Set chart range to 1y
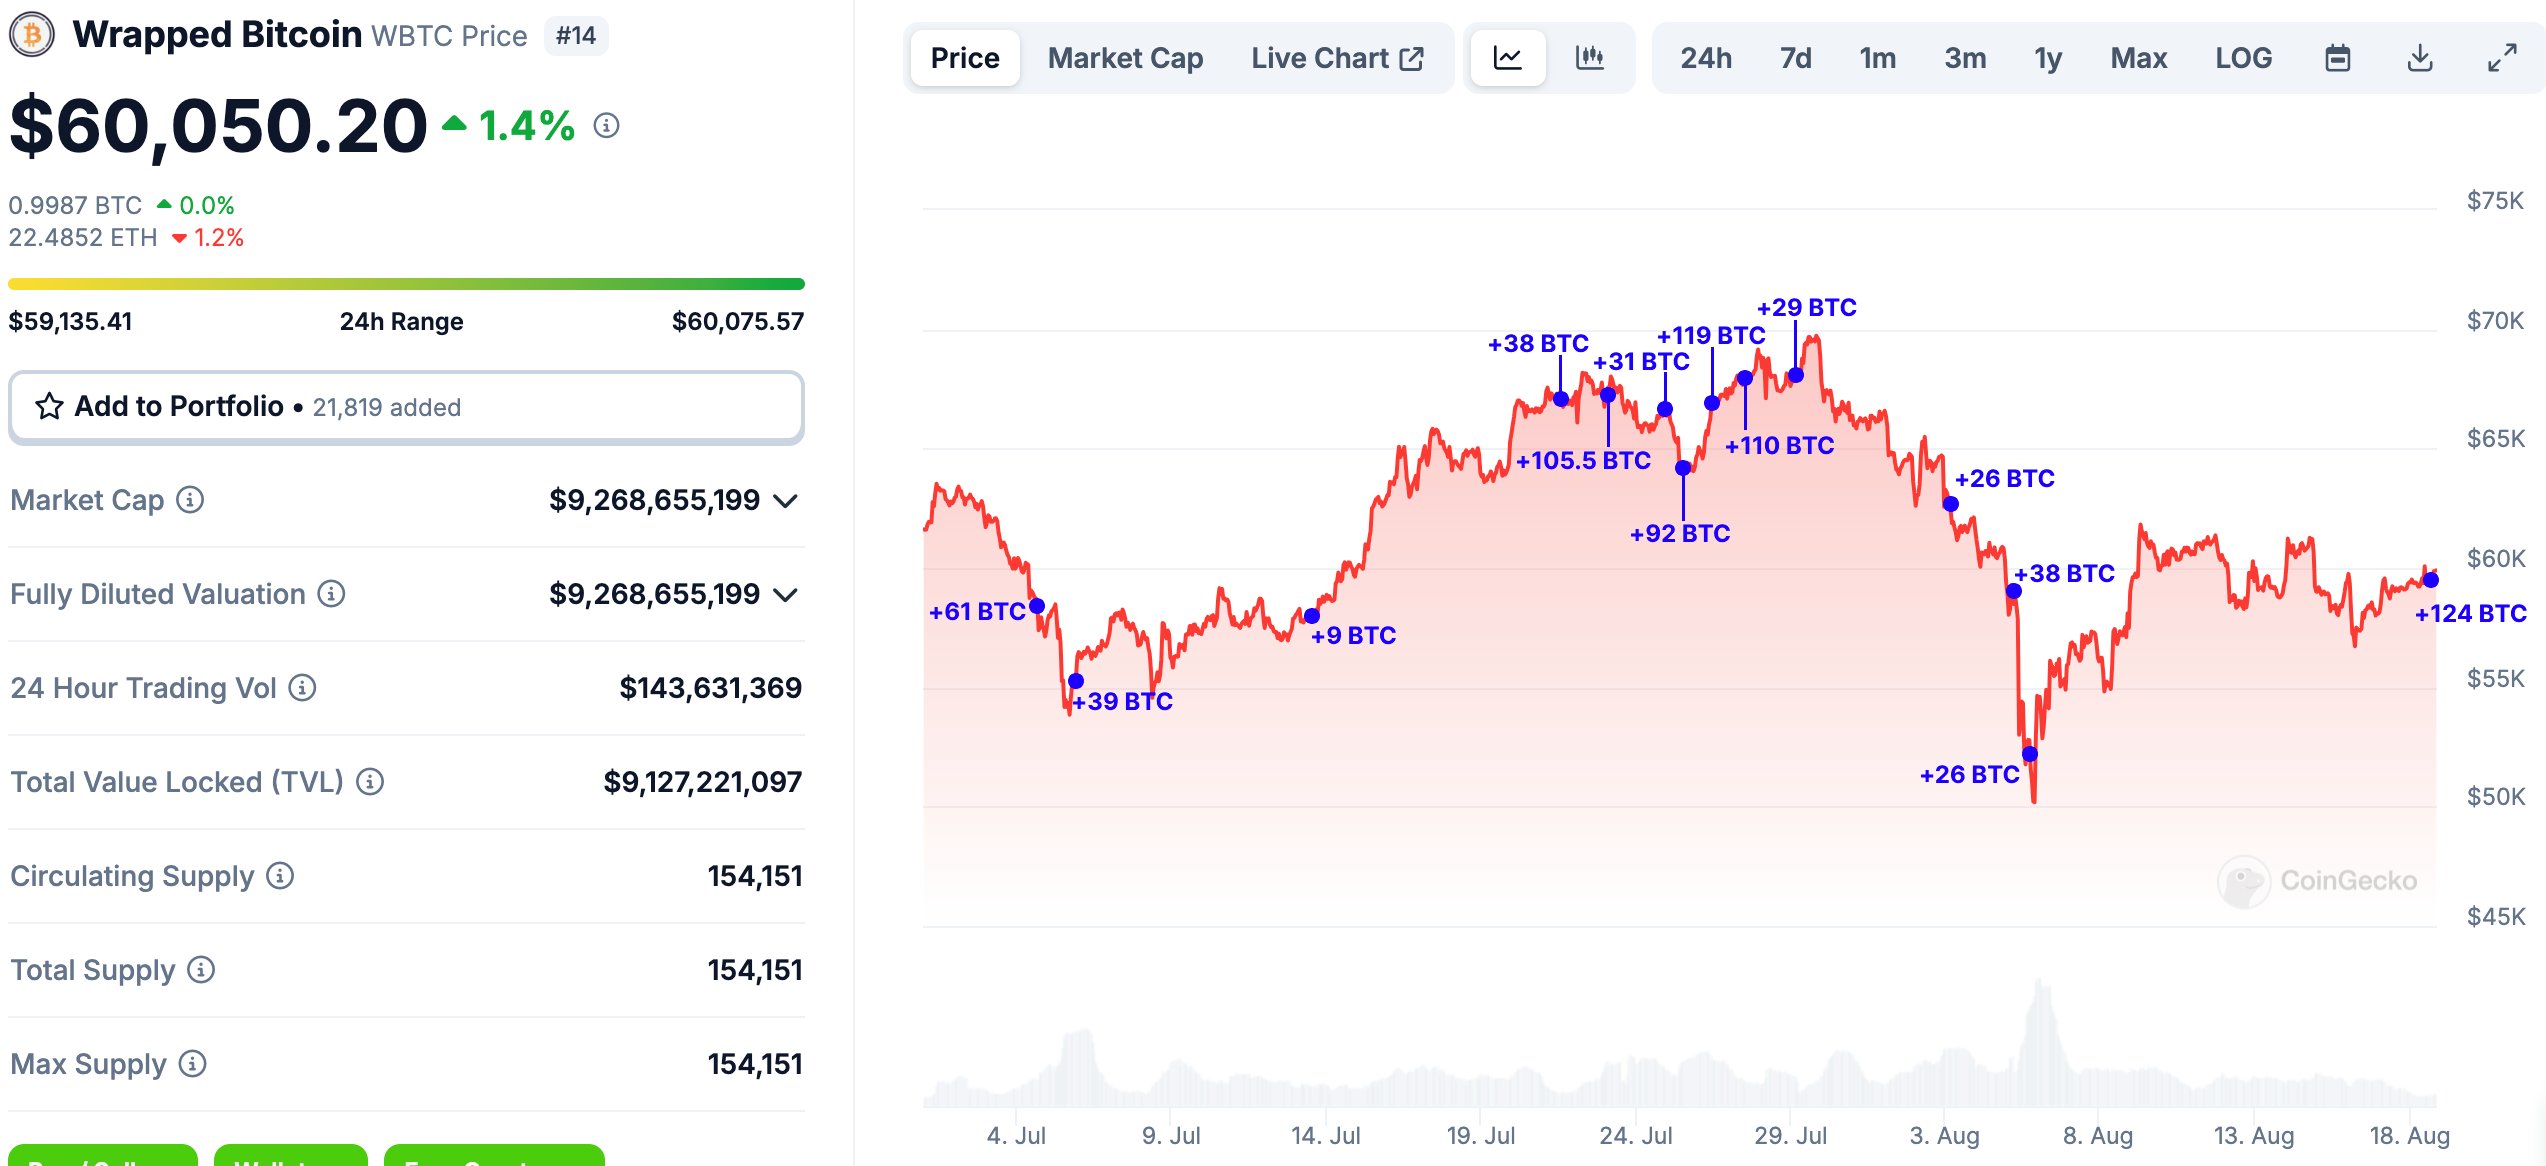The width and height of the screenshot is (2546, 1166). click(x=2048, y=58)
